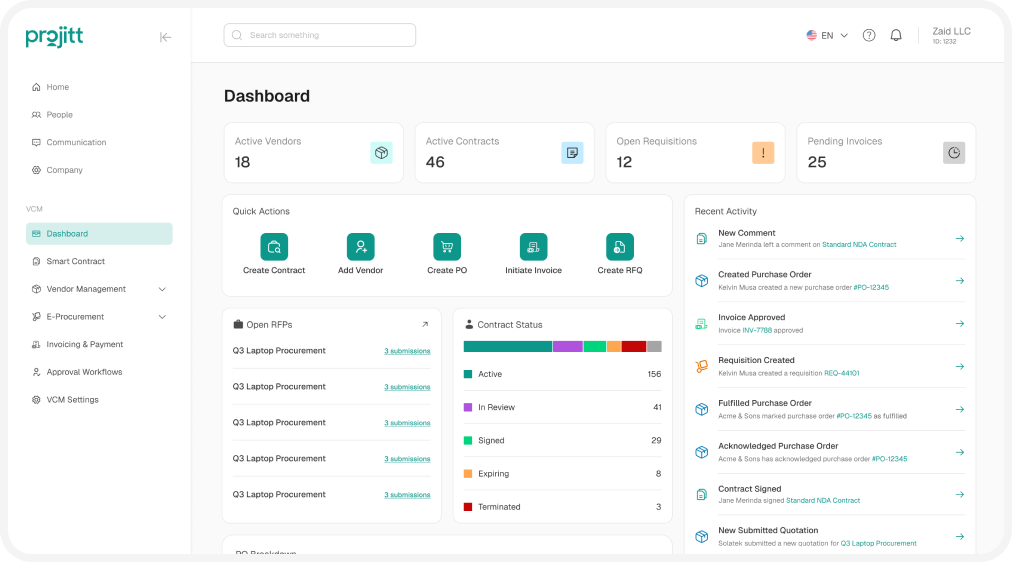Image resolution: width=1012 pixels, height=562 pixels.
Task: Click the Search something input field
Action: click(x=320, y=35)
